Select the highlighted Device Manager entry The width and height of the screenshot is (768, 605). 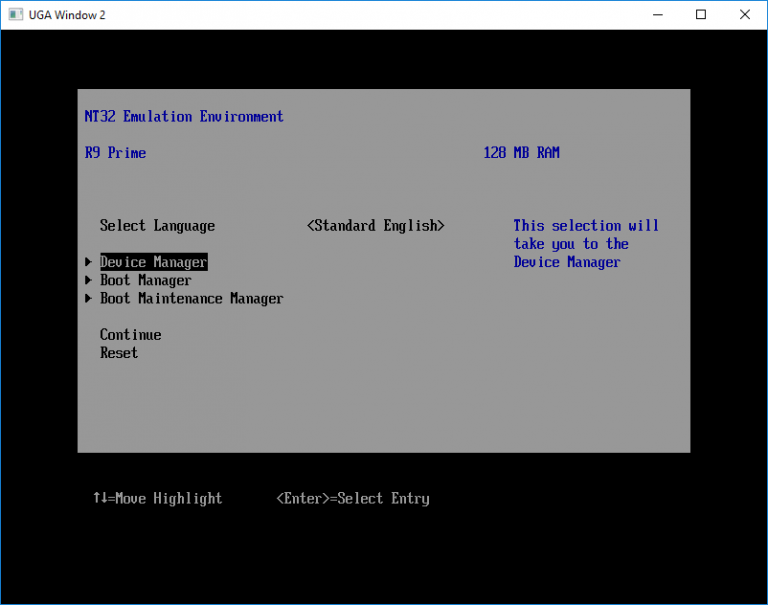click(153, 262)
